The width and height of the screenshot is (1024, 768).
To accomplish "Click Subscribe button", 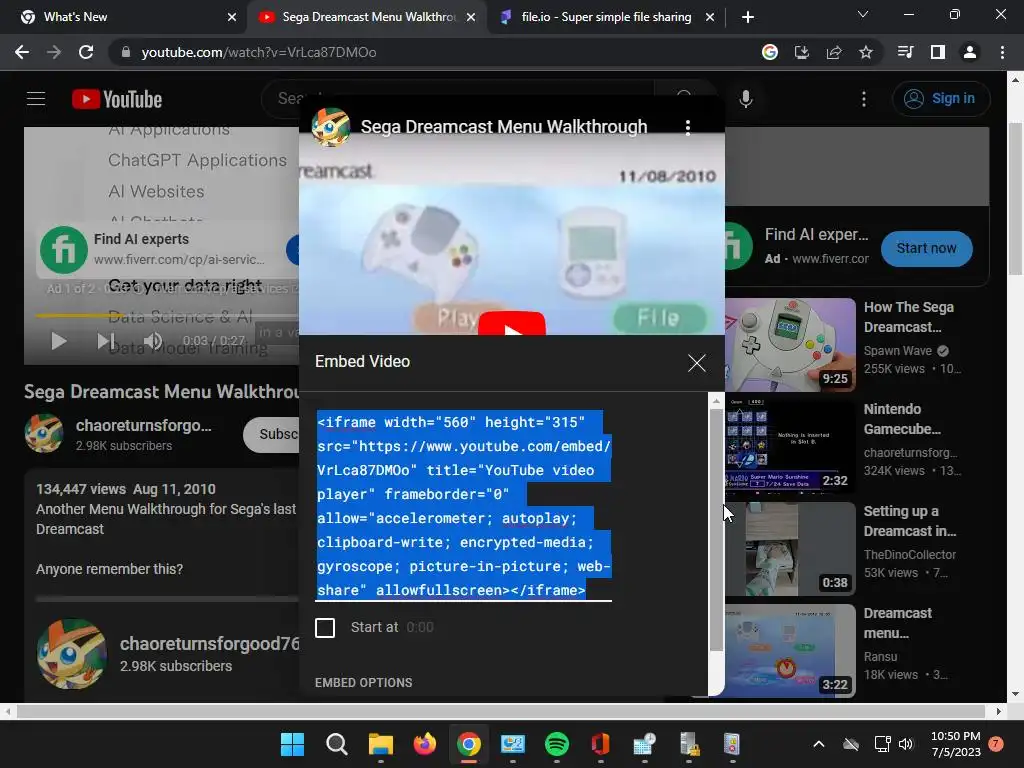I will tap(272, 434).
